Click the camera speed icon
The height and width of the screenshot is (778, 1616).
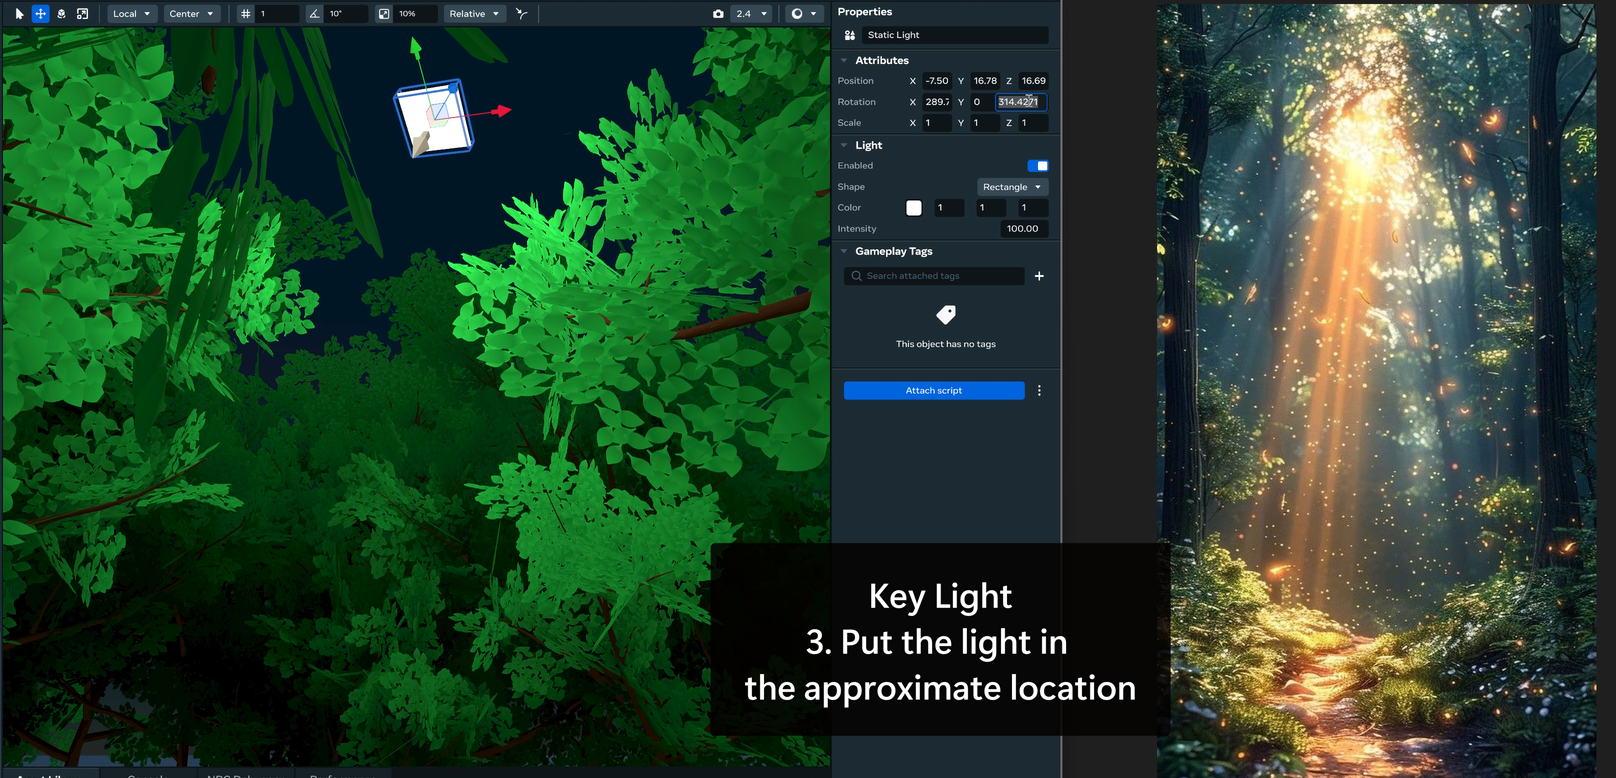pyautogui.click(x=718, y=14)
